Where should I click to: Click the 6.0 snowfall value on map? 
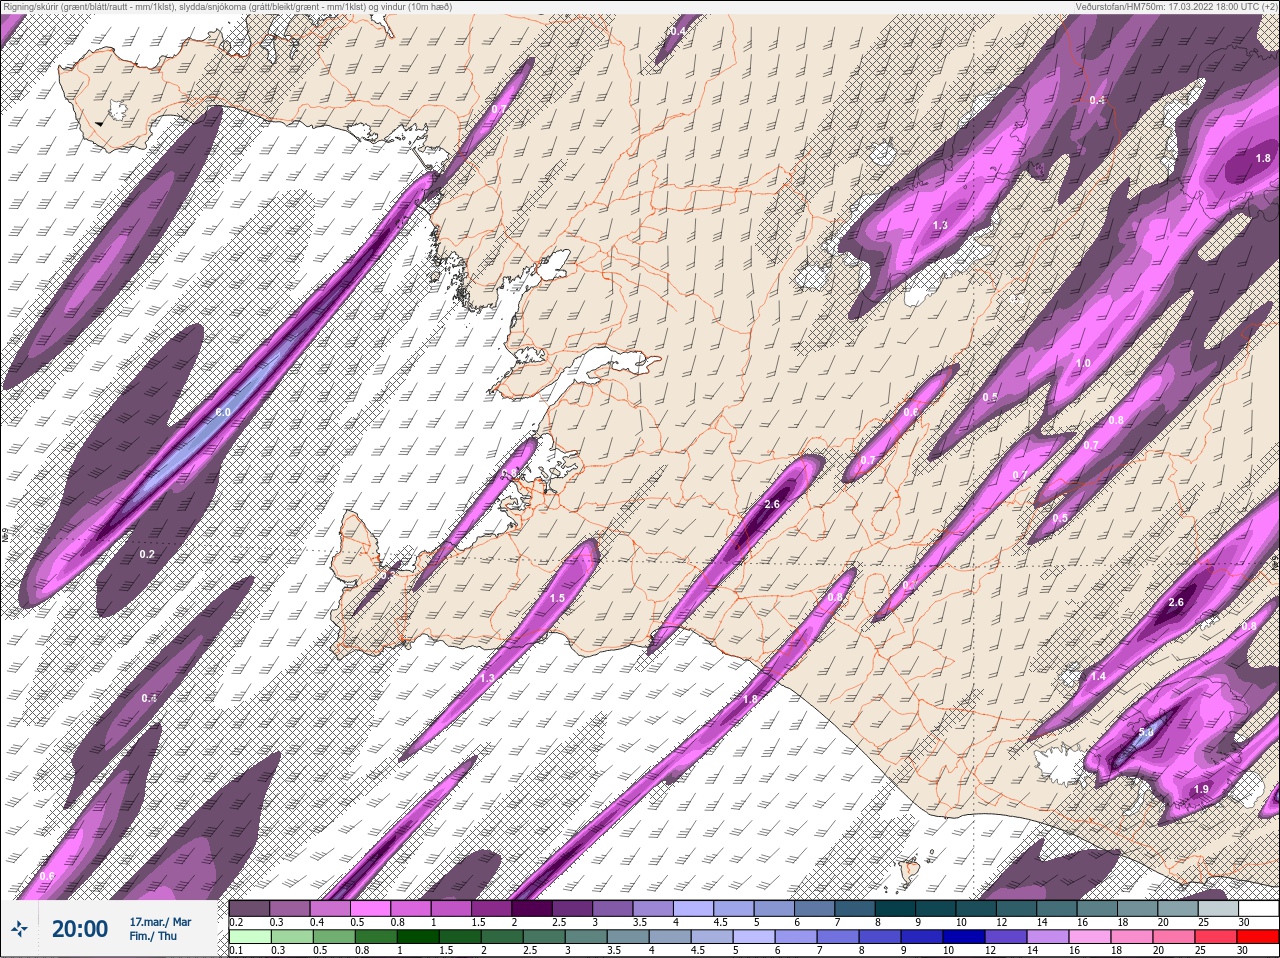tap(223, 412)
